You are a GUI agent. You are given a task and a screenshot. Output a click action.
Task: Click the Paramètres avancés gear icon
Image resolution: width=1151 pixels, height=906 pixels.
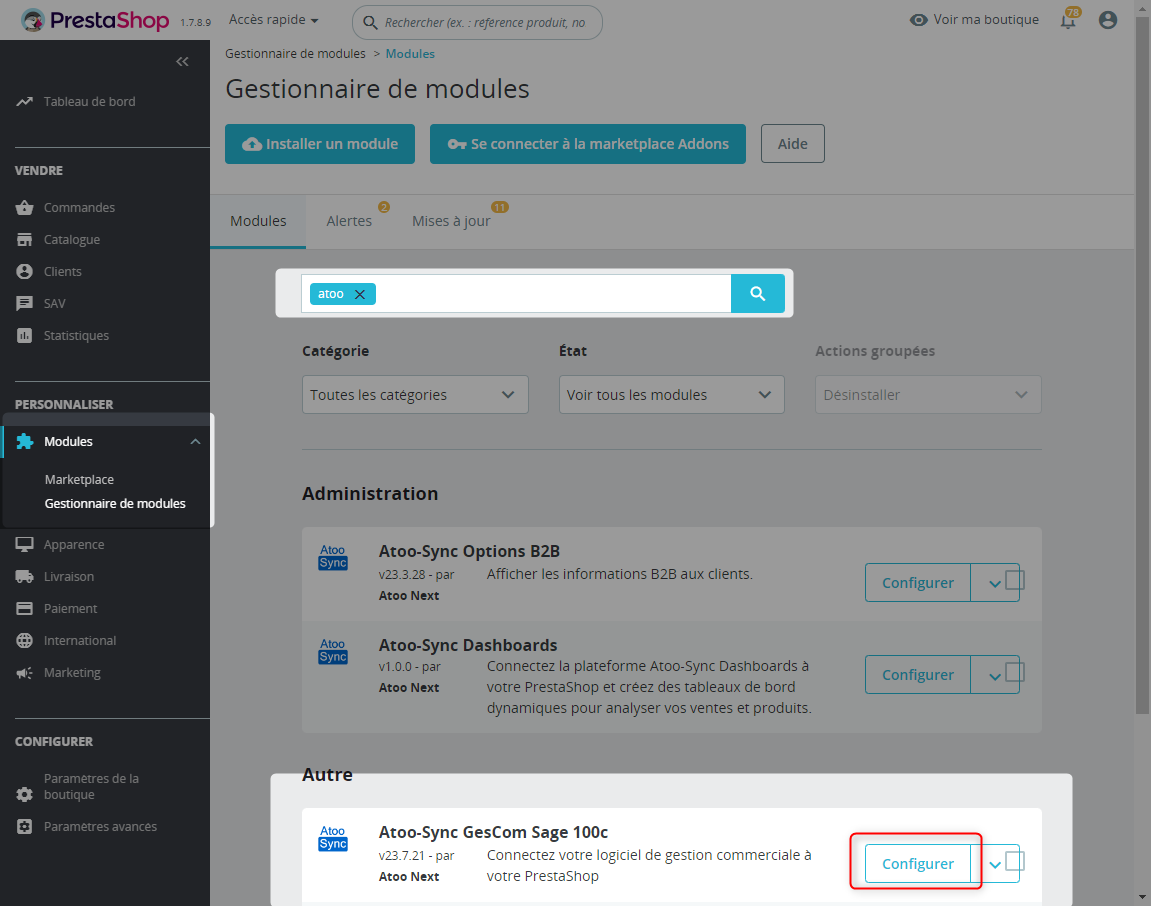pyautogui.click(x=24, y=827)
